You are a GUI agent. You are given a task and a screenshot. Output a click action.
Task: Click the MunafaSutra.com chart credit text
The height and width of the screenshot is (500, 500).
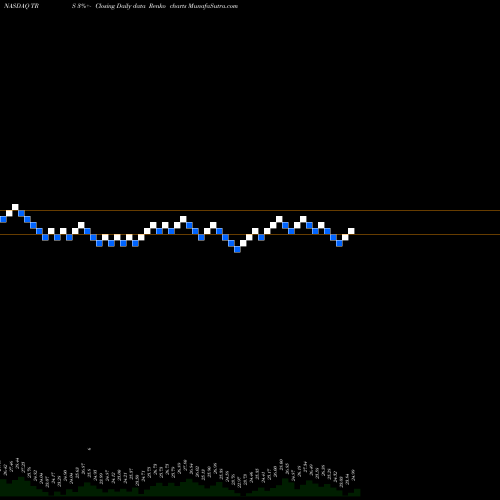coord(213,6)
